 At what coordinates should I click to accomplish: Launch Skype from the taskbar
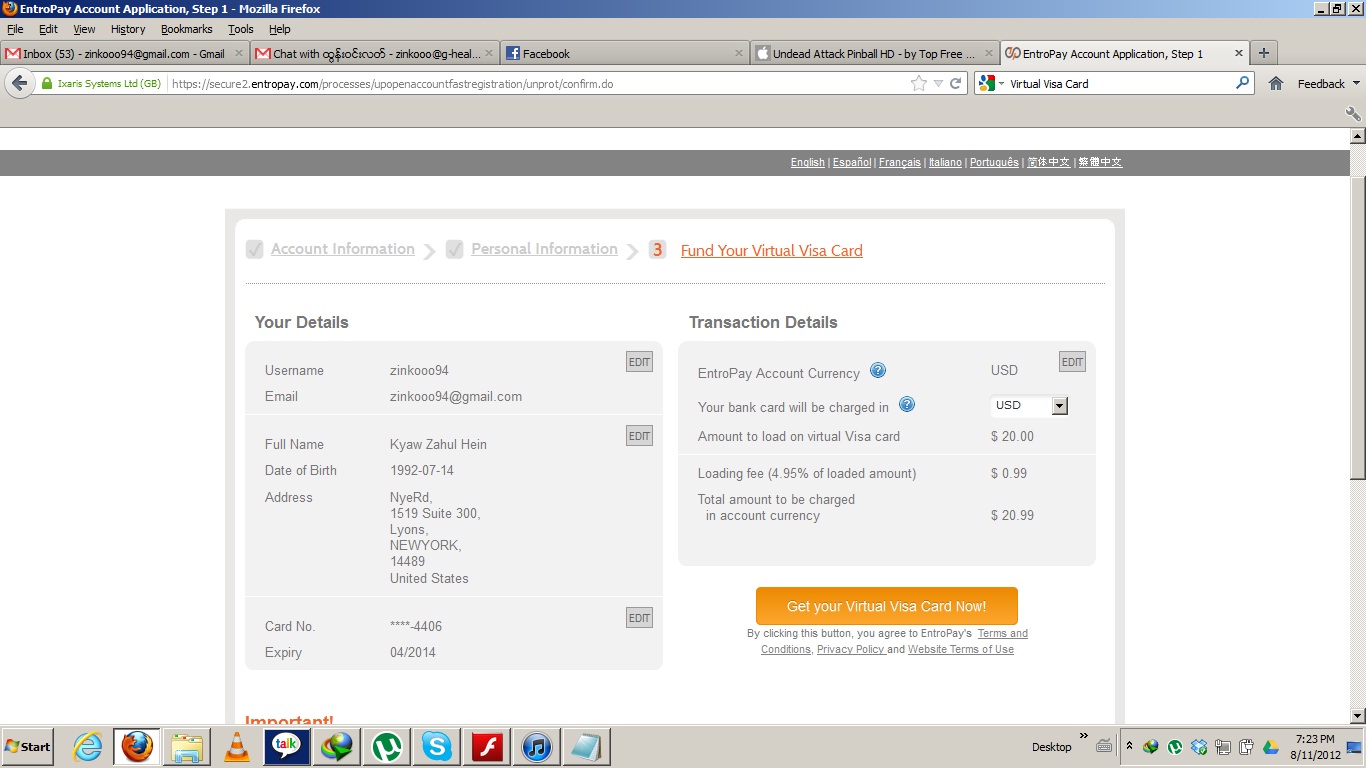(x=436, y=746)
